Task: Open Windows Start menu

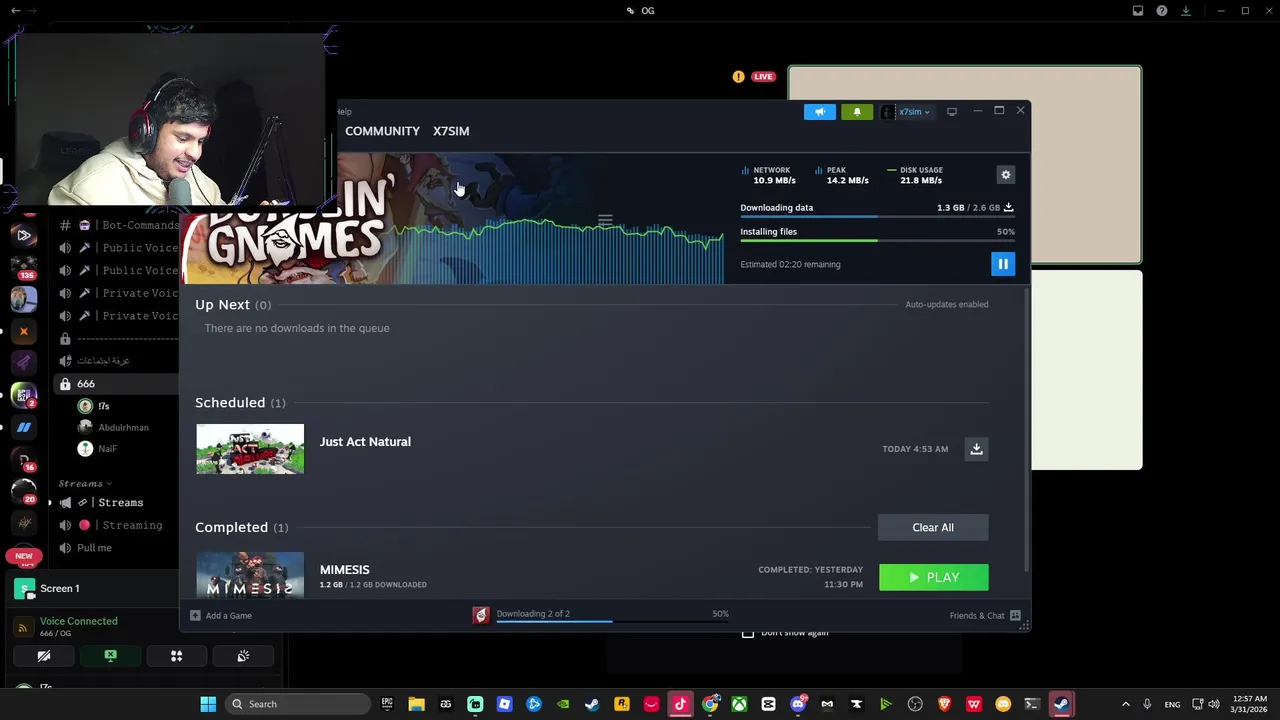Action: click(208, 704)
